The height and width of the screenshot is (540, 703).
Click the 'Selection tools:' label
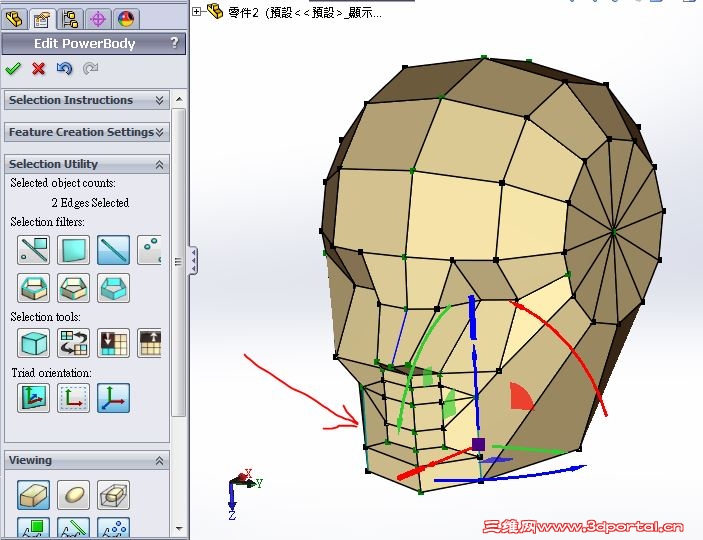45,317
